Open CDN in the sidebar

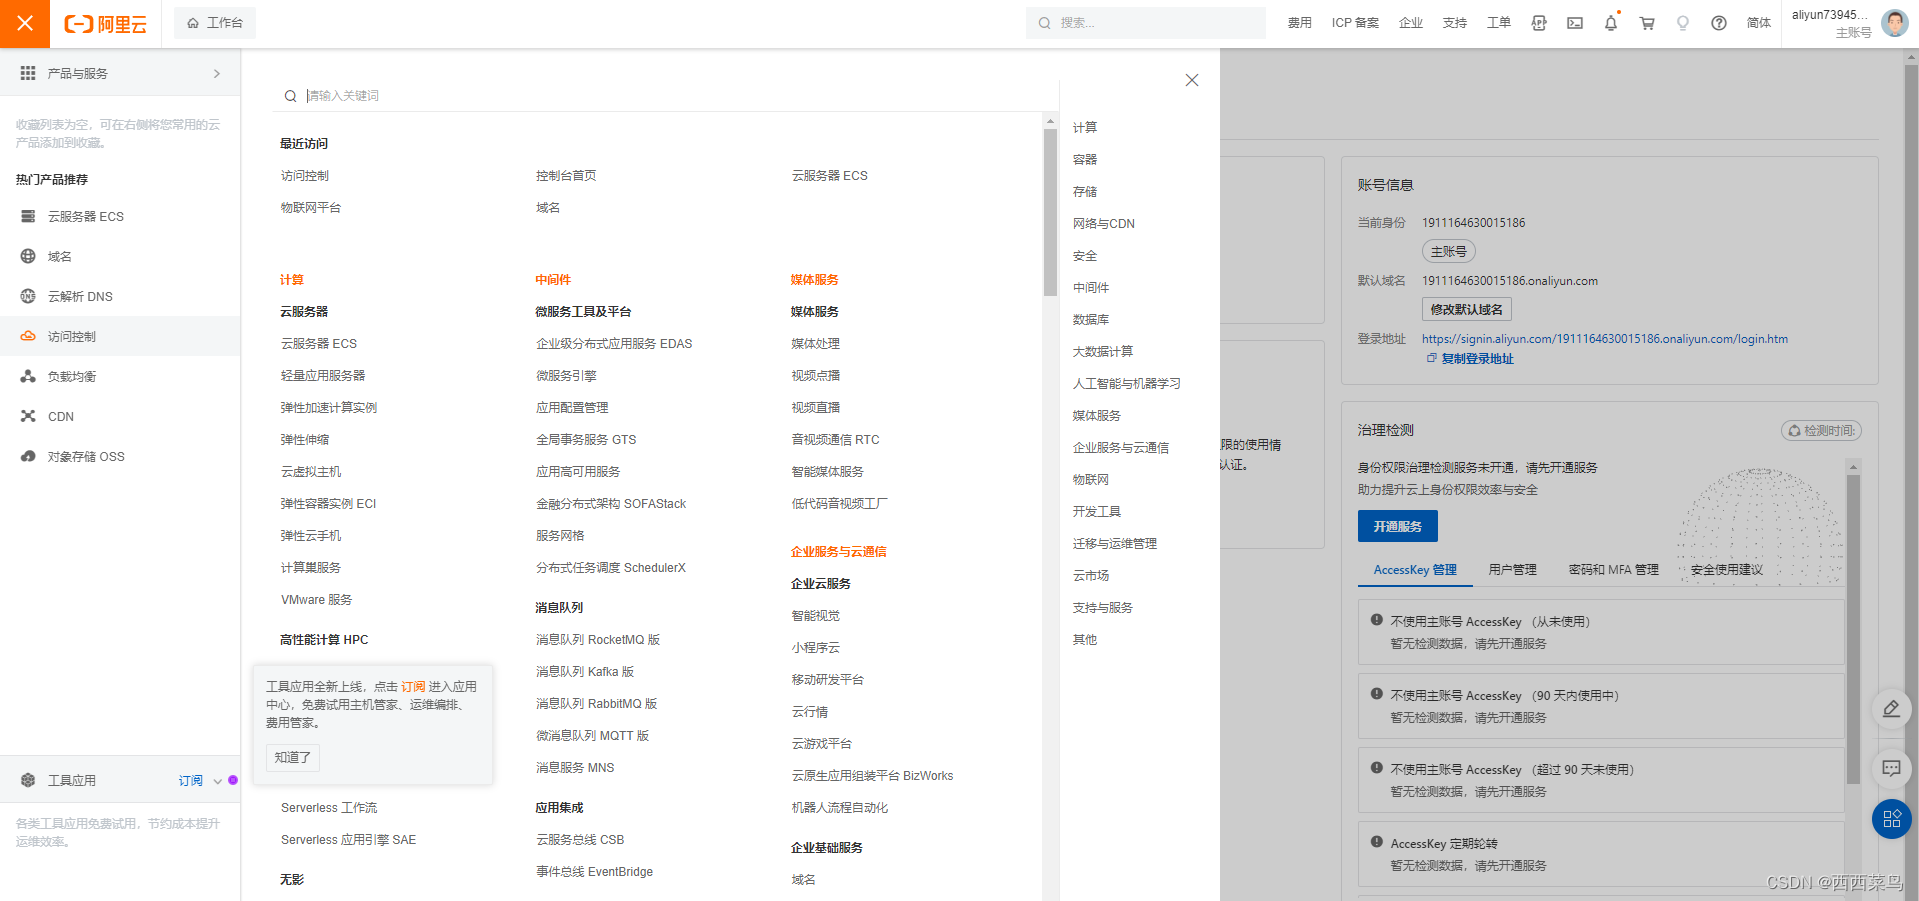pos(120,417)
